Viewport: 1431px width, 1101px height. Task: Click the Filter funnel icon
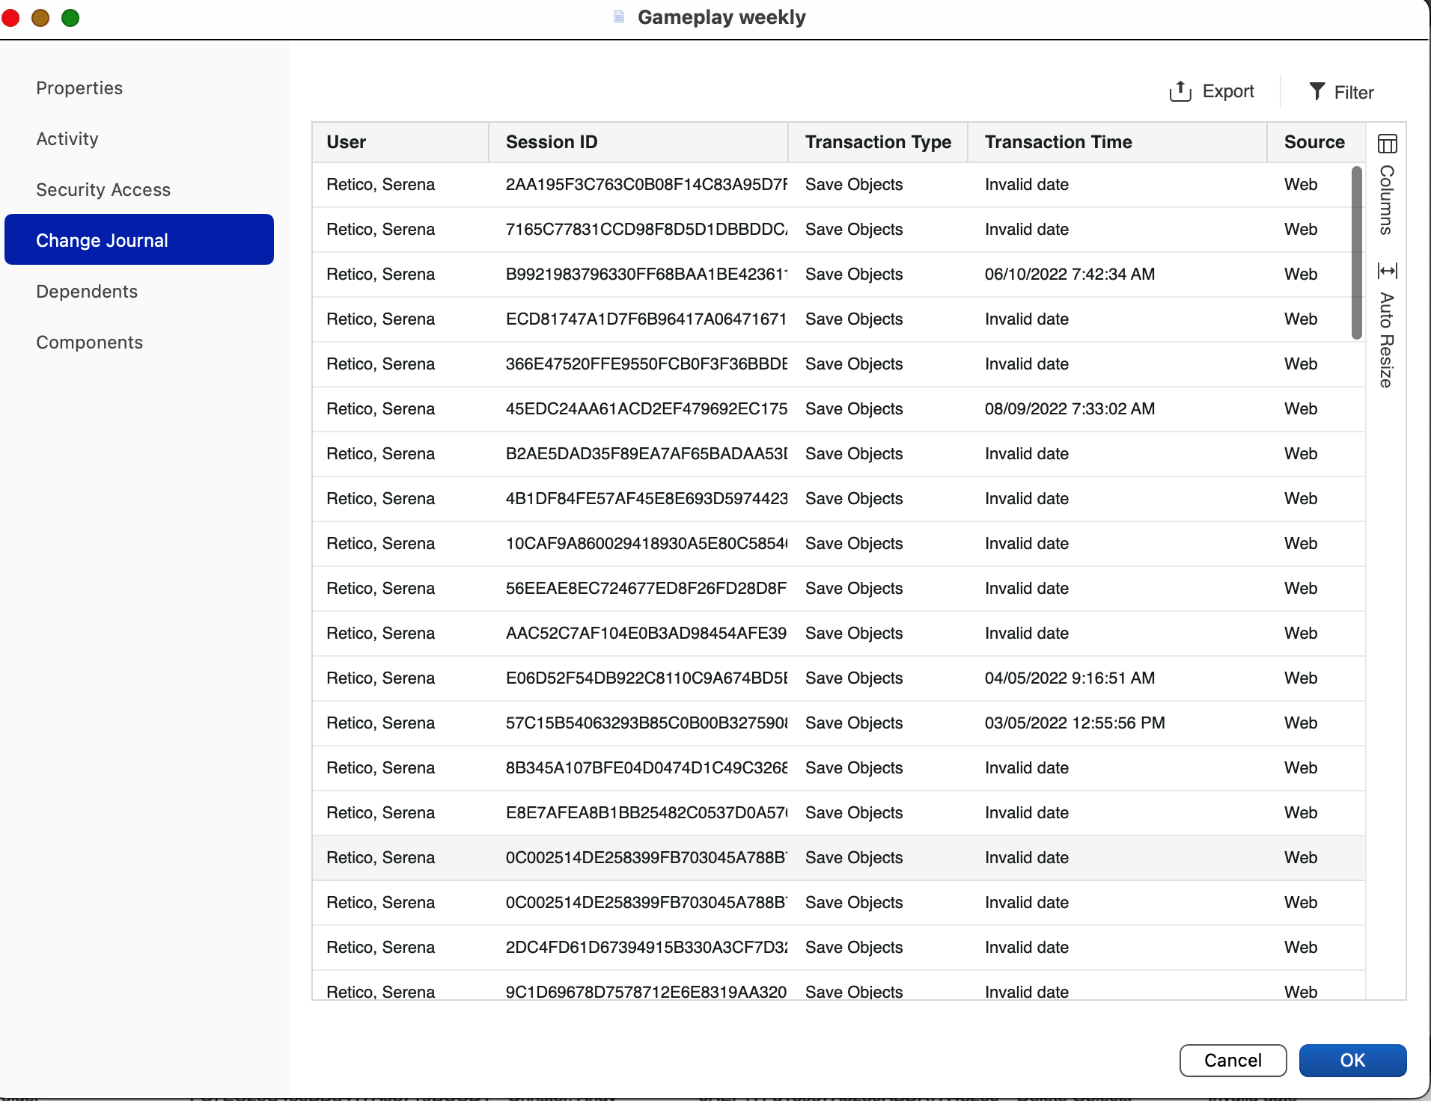tap(1317, 91)
